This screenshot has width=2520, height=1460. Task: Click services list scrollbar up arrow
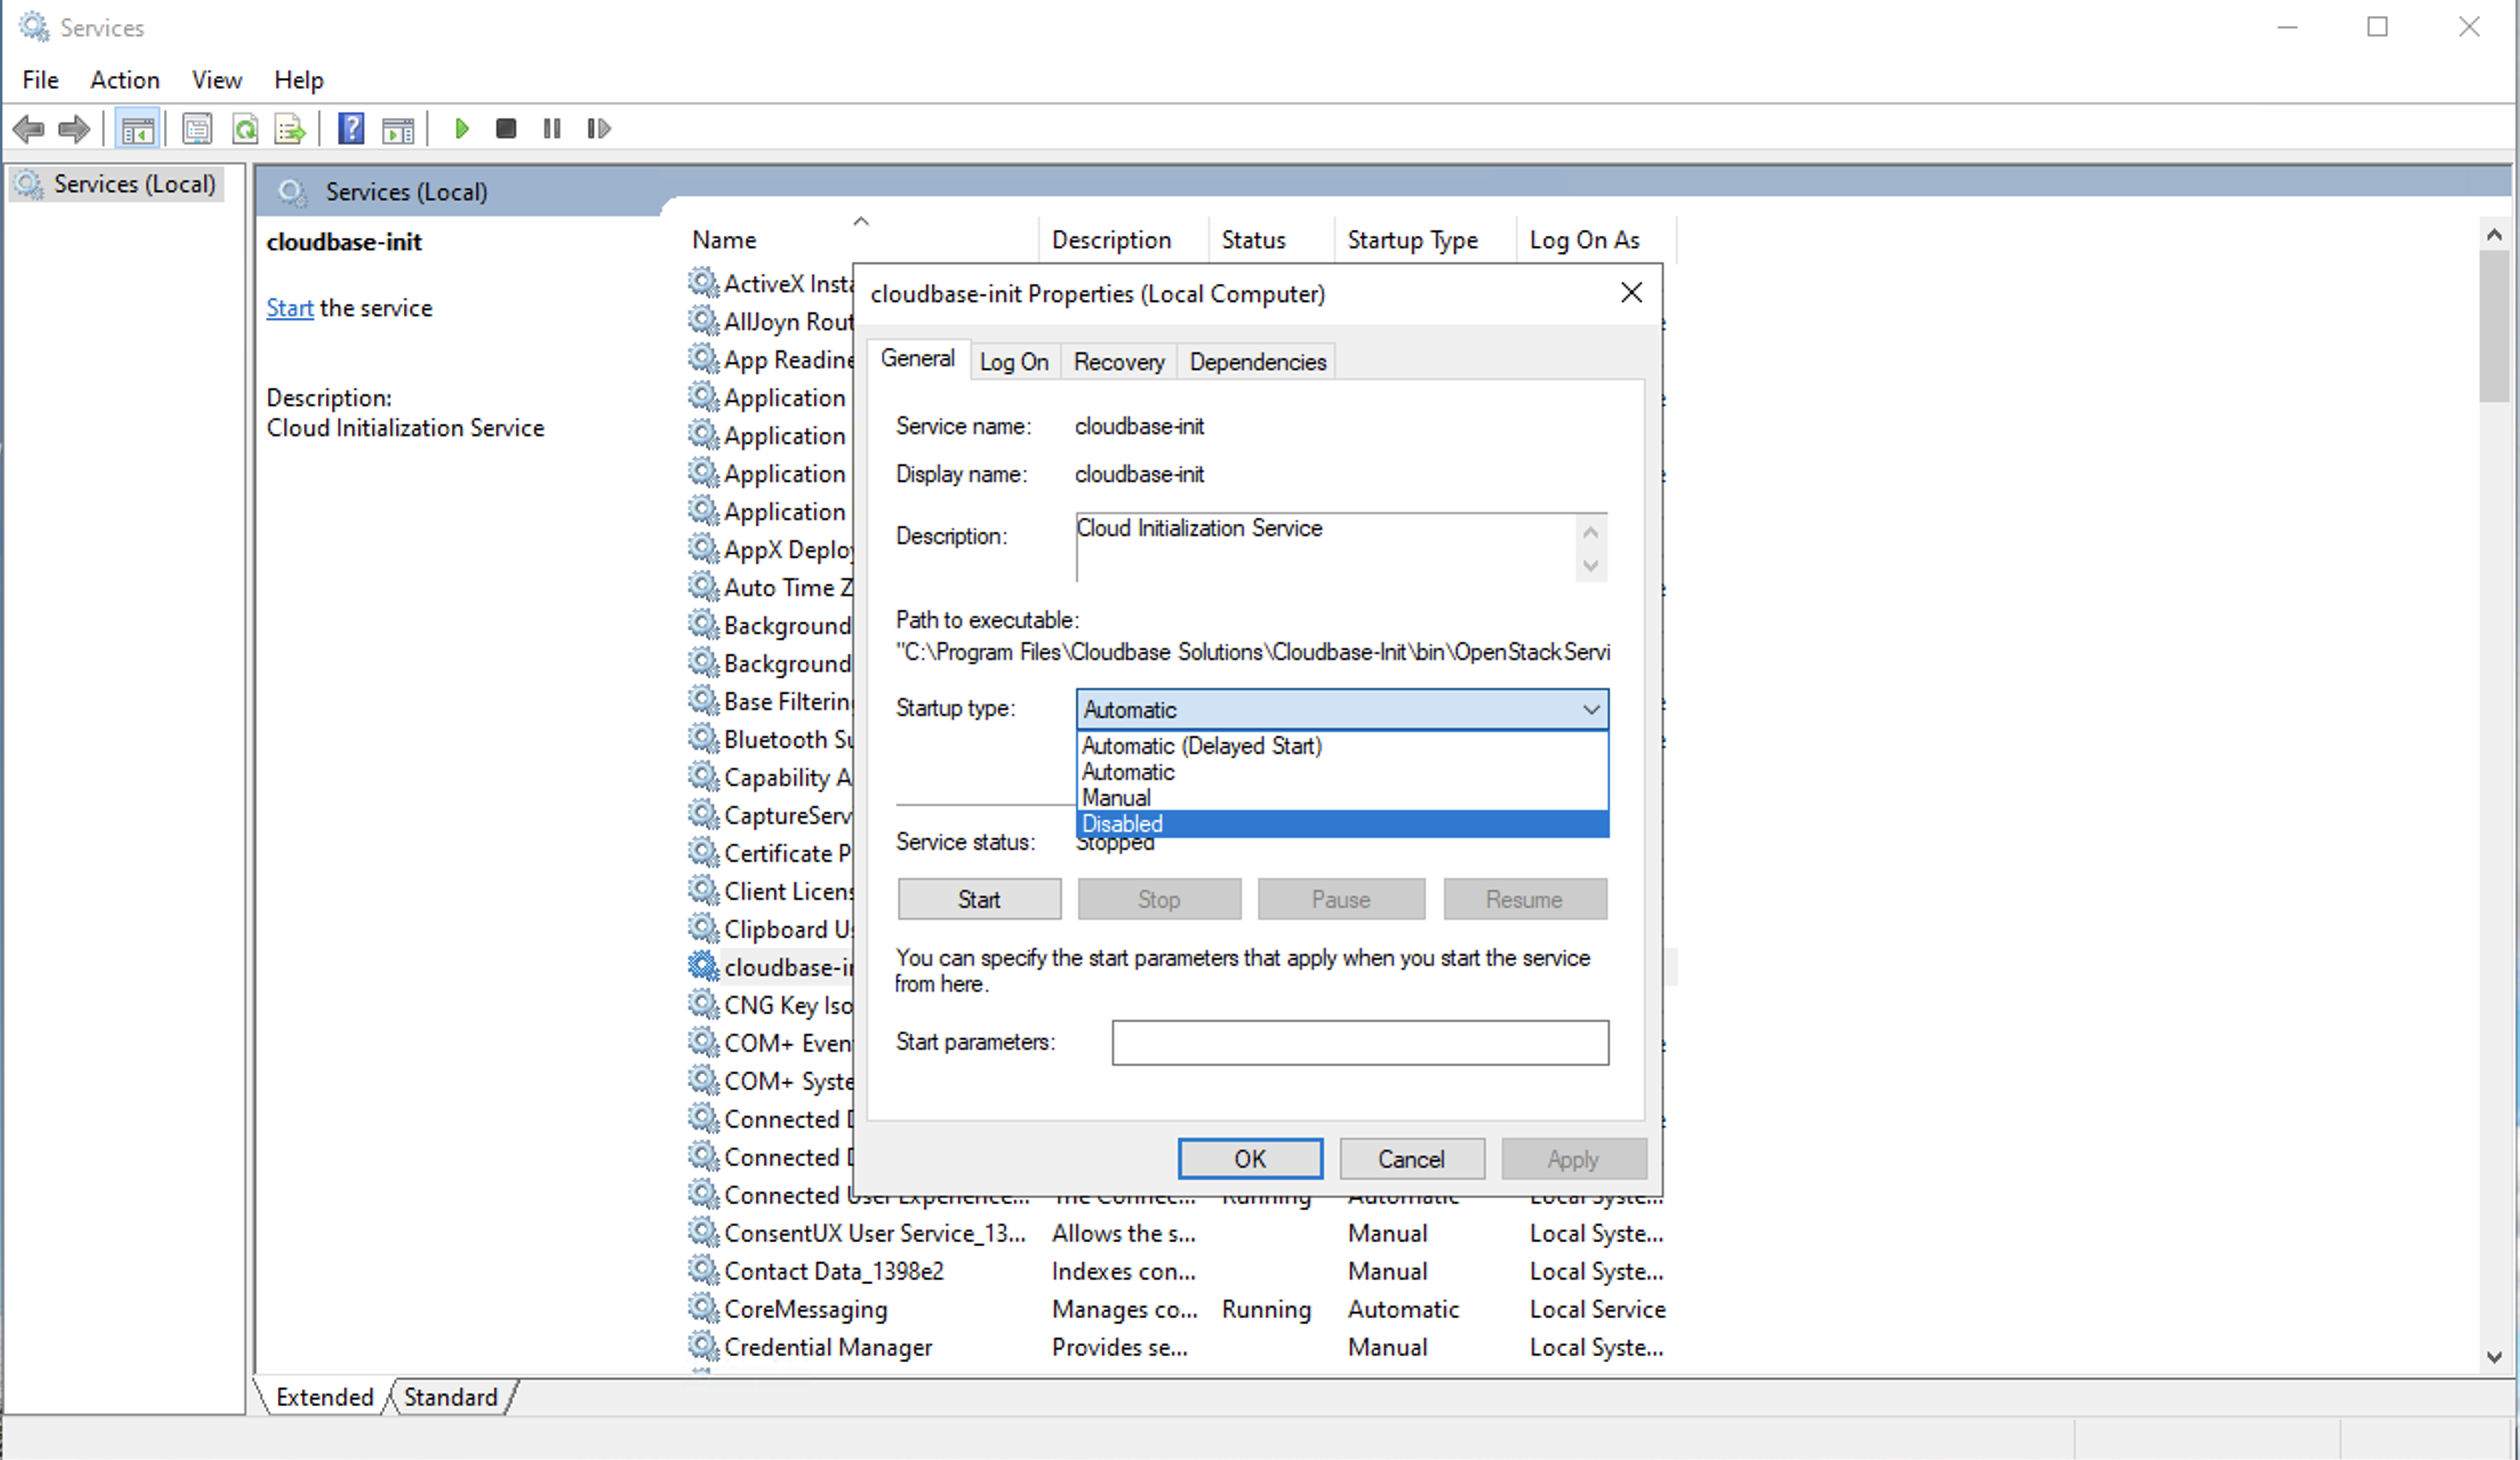click(x=2493, y=235)
